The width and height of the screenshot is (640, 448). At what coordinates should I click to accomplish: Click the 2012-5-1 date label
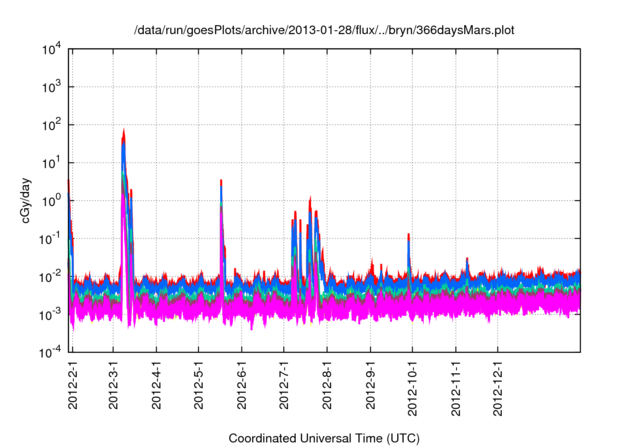click(198, 385)
